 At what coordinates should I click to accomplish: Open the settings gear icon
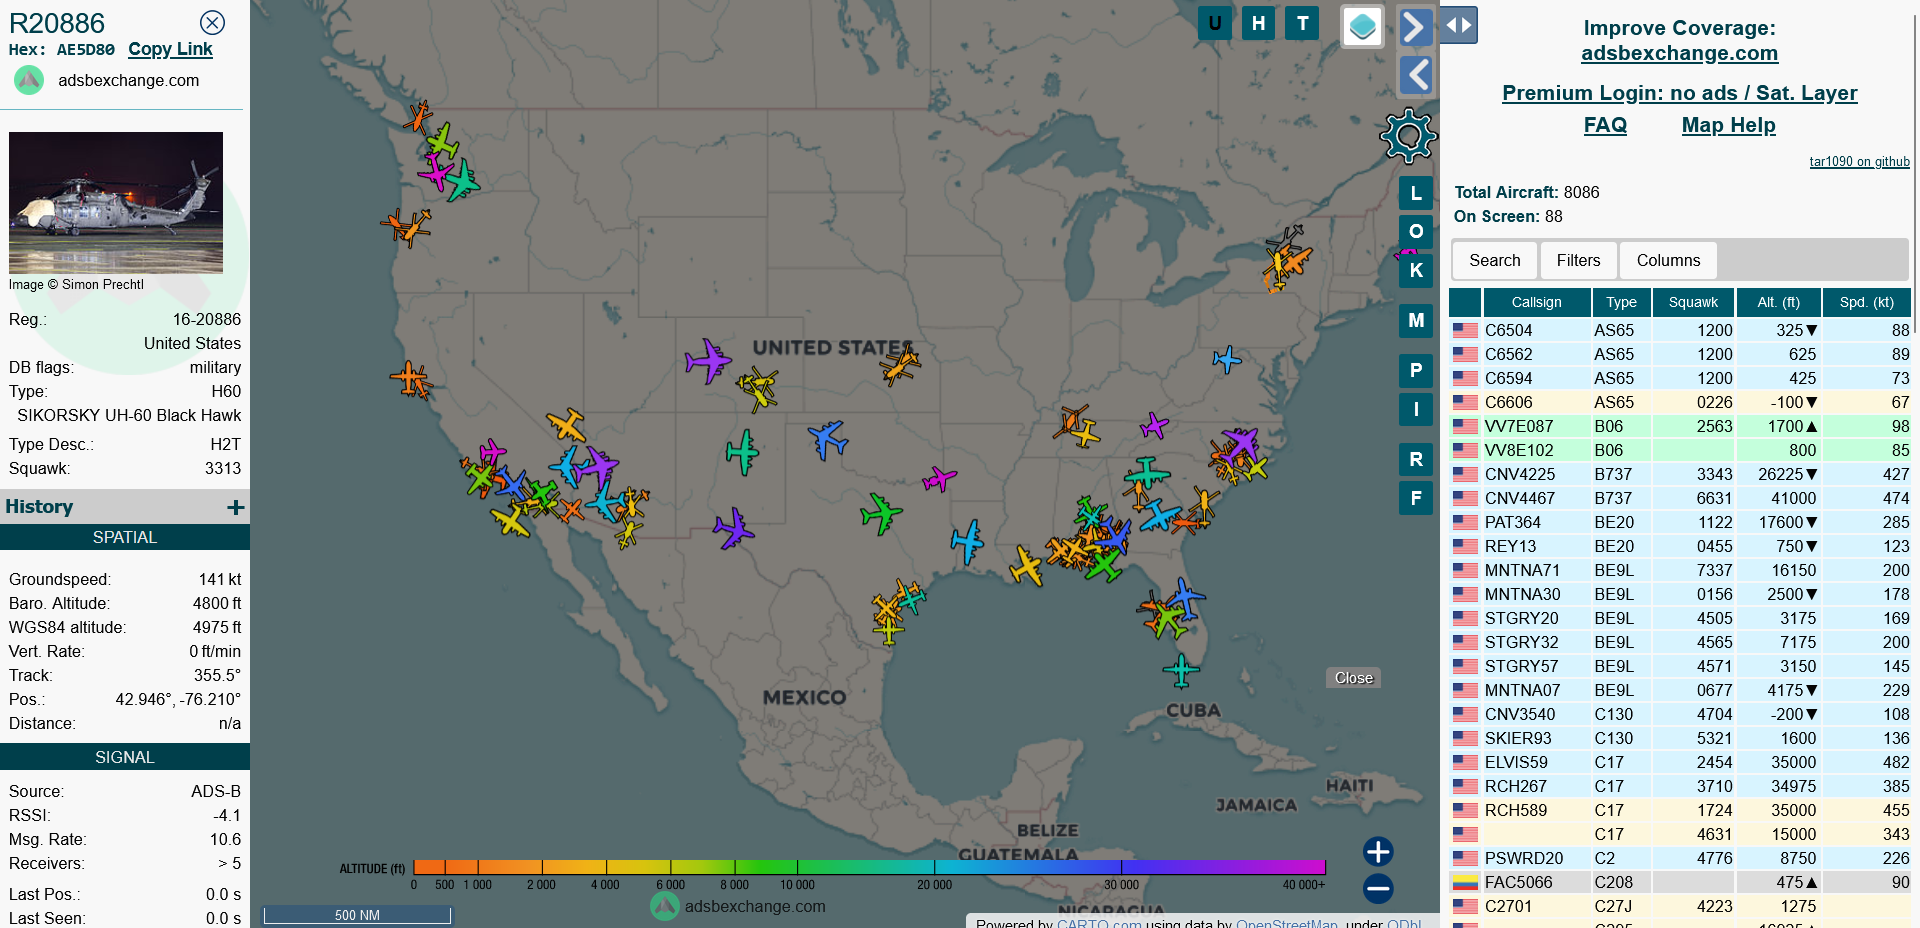[x=1408, y=135]
